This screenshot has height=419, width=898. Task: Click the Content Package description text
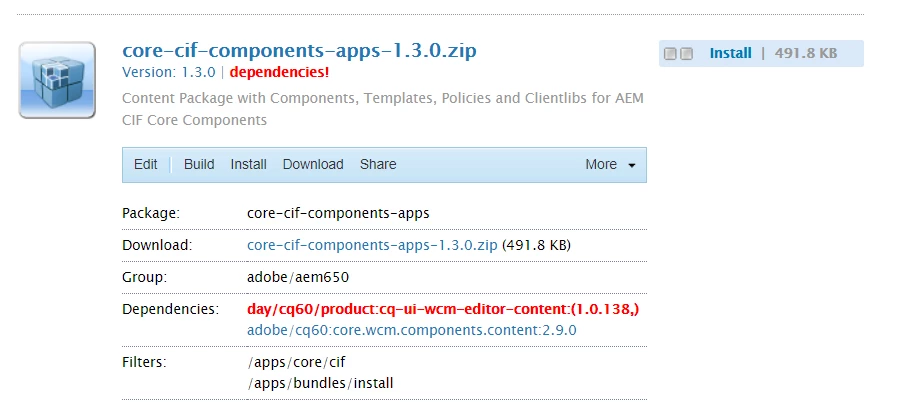click(x=383, y=109)
